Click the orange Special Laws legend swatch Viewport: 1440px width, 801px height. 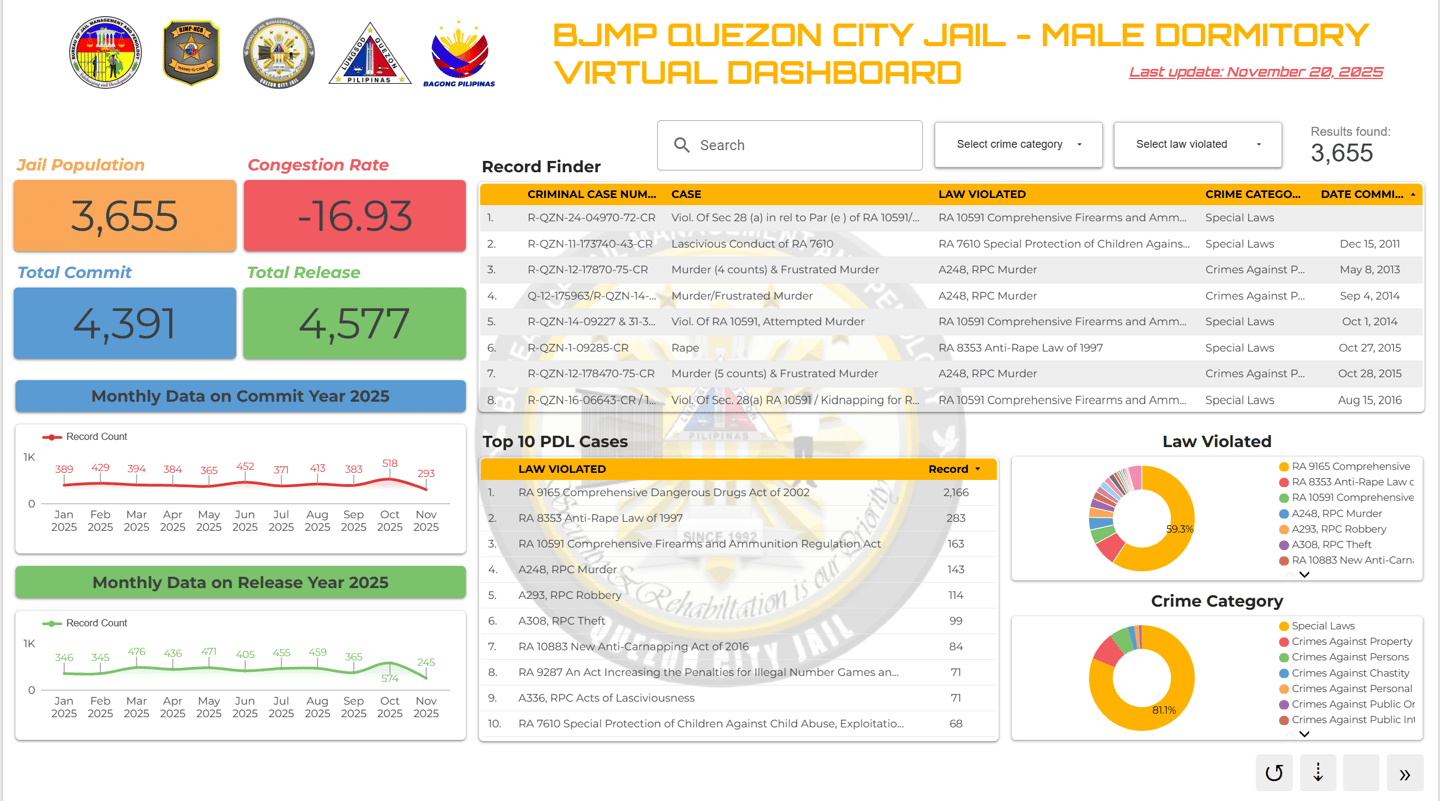click(x=1284, y=626)
